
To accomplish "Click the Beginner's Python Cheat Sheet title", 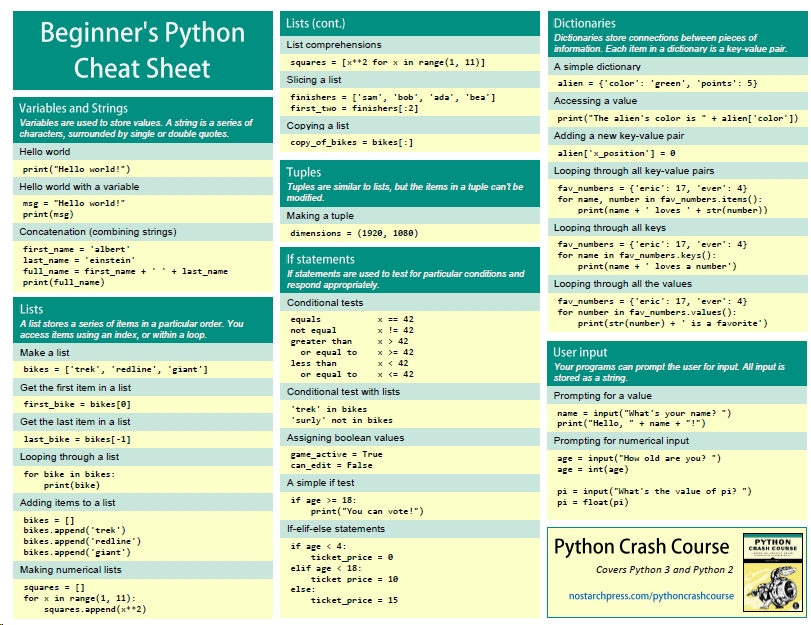I will [x=141, y=51].
